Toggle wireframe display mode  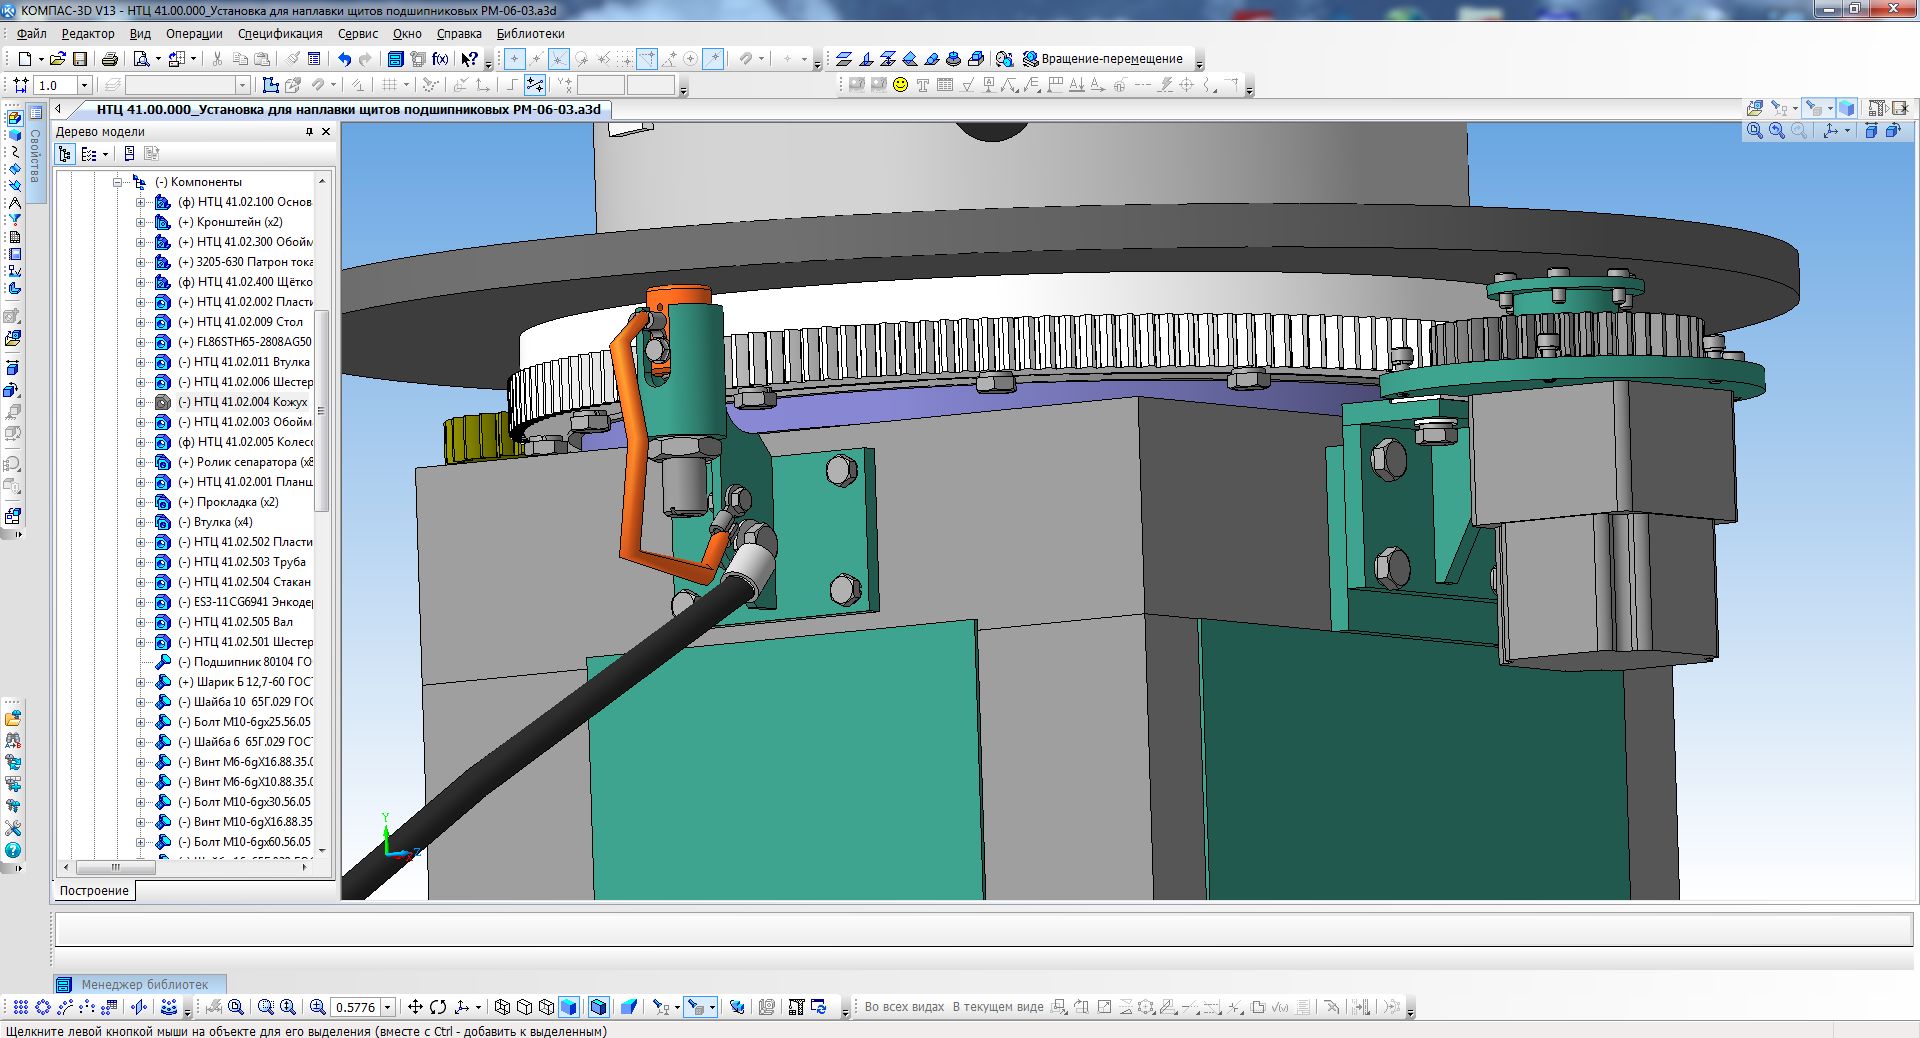click(x=503, y=1007)
